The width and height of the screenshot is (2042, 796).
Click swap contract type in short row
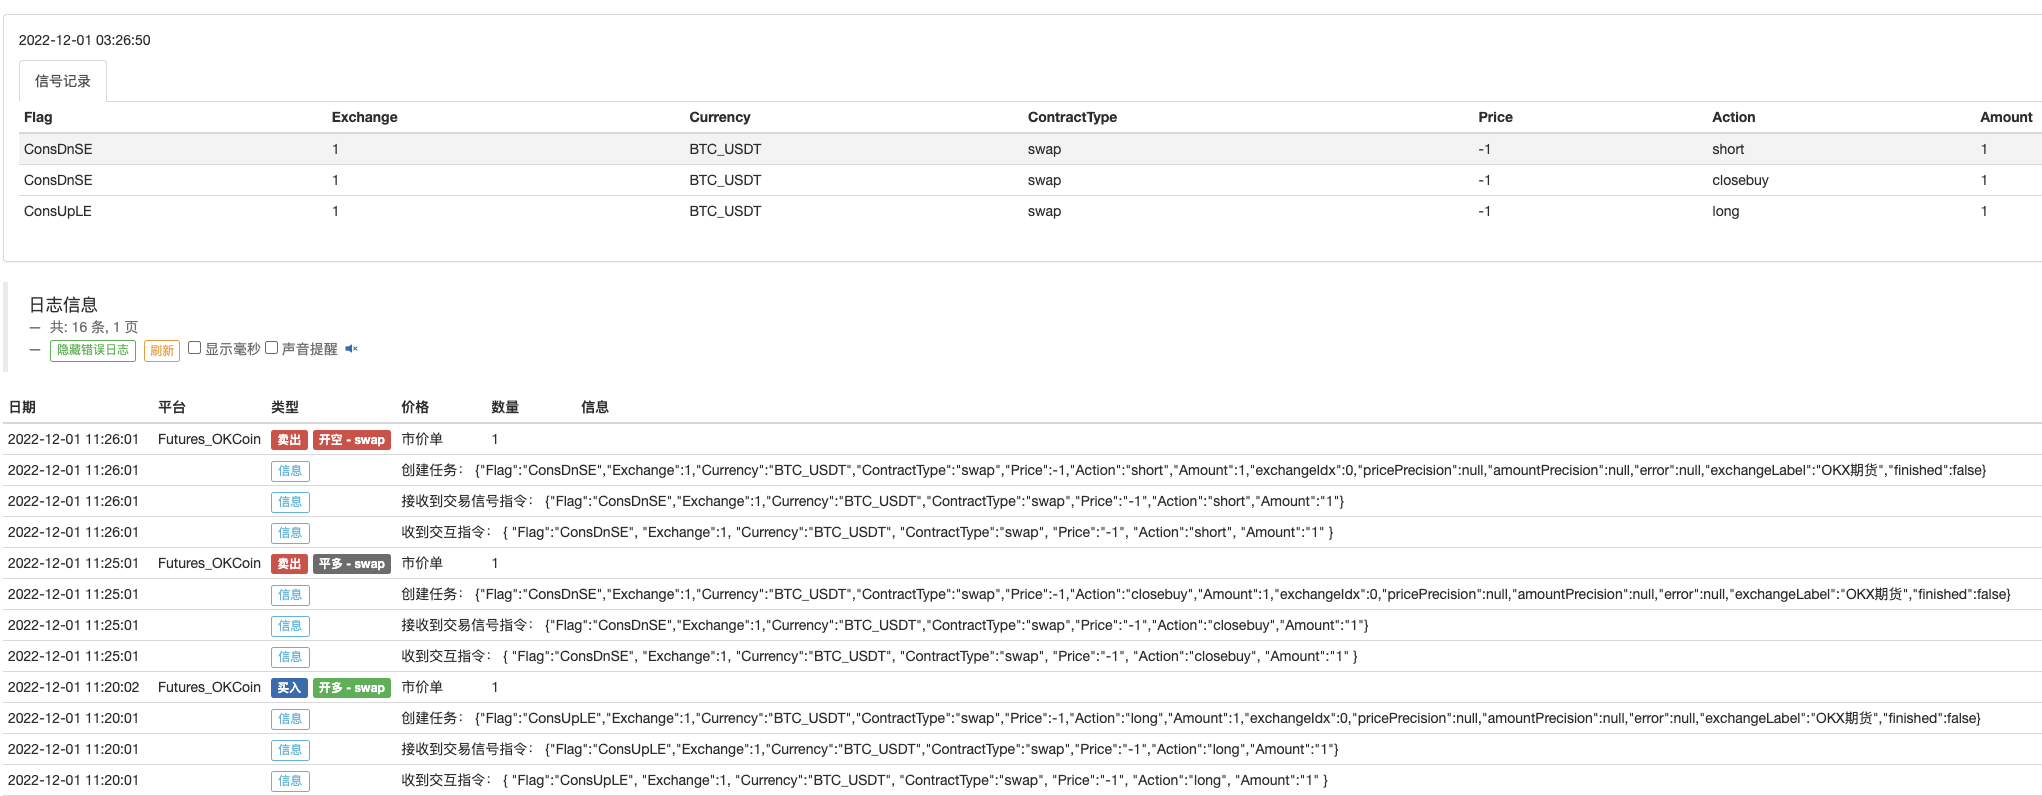pos(1044,149)
